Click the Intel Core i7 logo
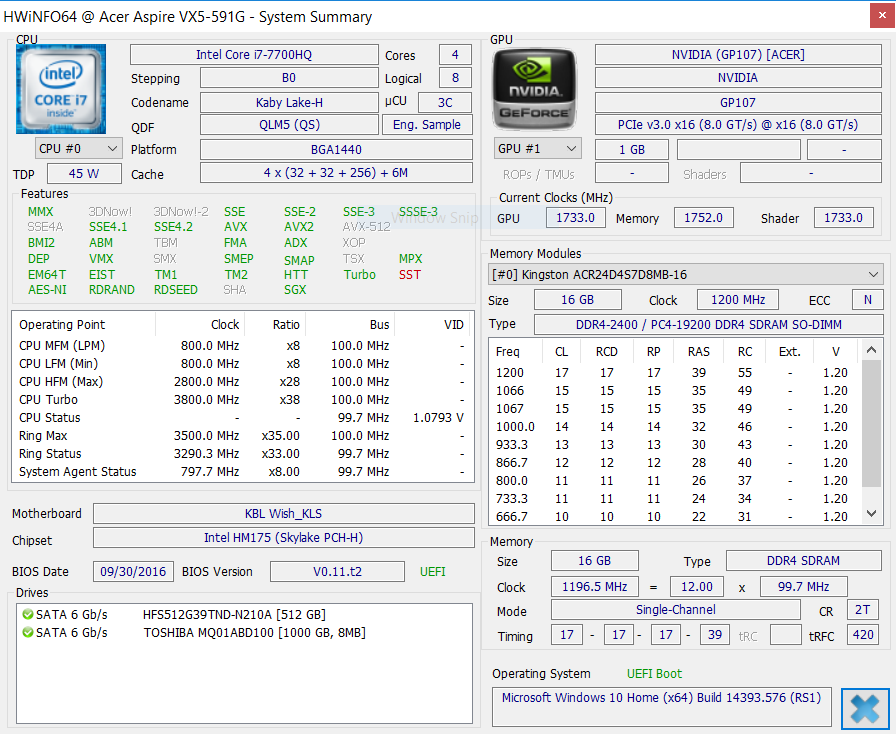896x734 pixels. (x=61, y=89)
